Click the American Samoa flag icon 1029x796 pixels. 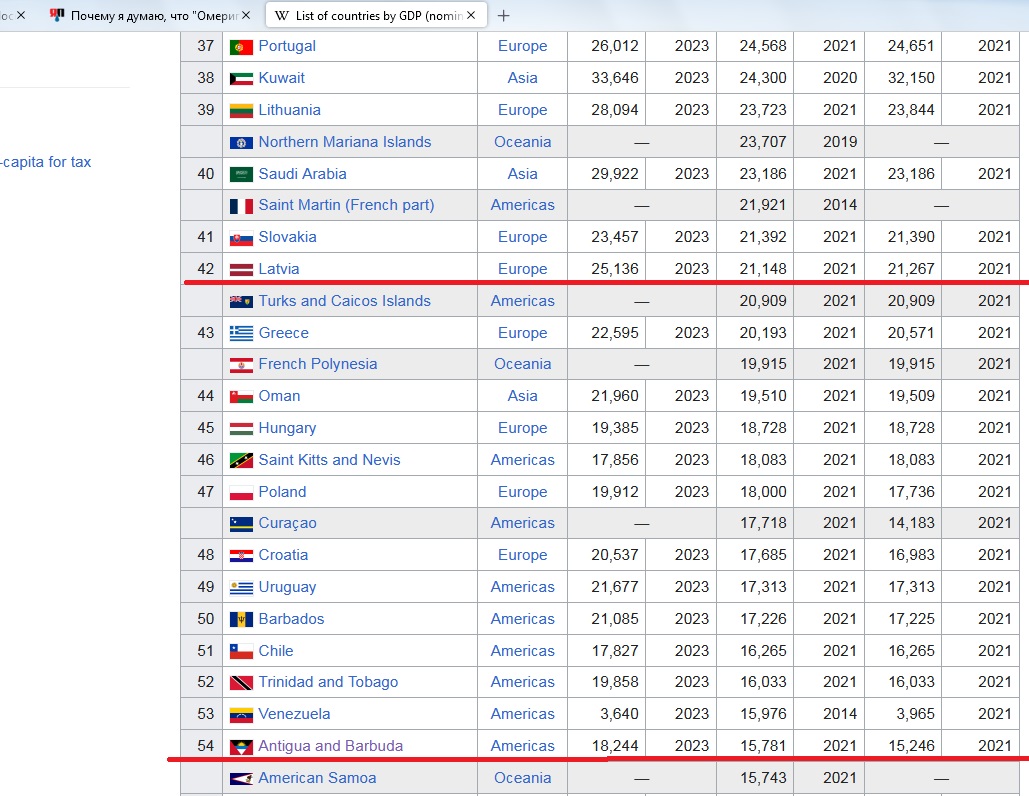pyautogui.click(x=241, y=779)
